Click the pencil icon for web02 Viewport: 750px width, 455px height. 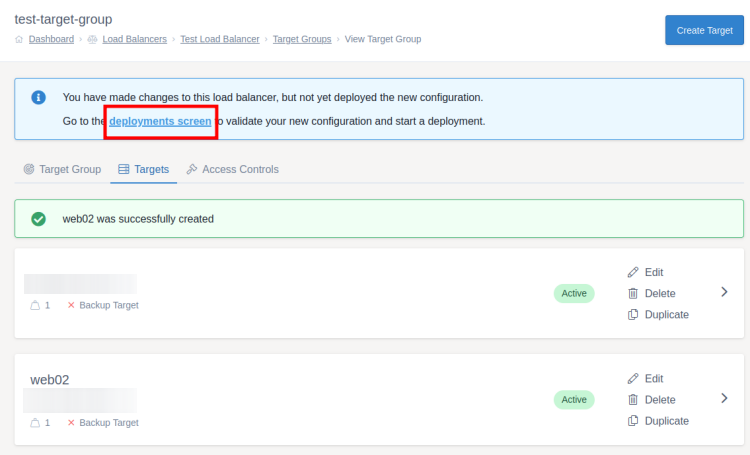pyautogui.click(x=633, y=378)
